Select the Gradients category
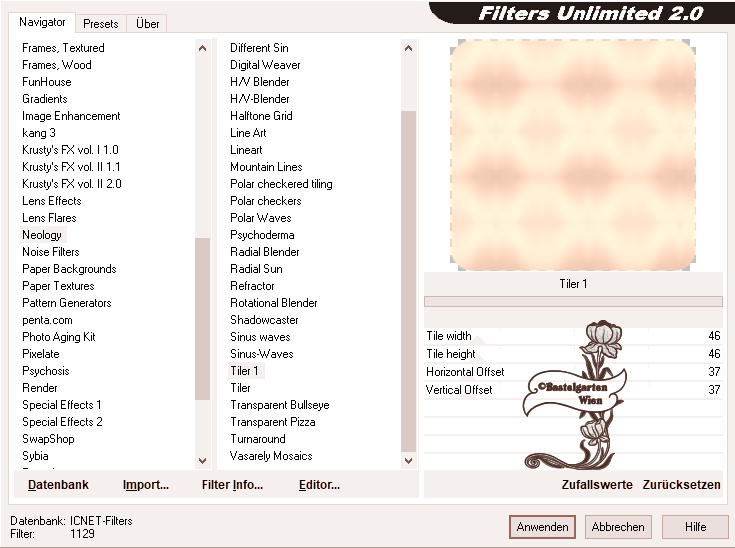The width and height of the screenshot is (735, 548). coord(45,99)
